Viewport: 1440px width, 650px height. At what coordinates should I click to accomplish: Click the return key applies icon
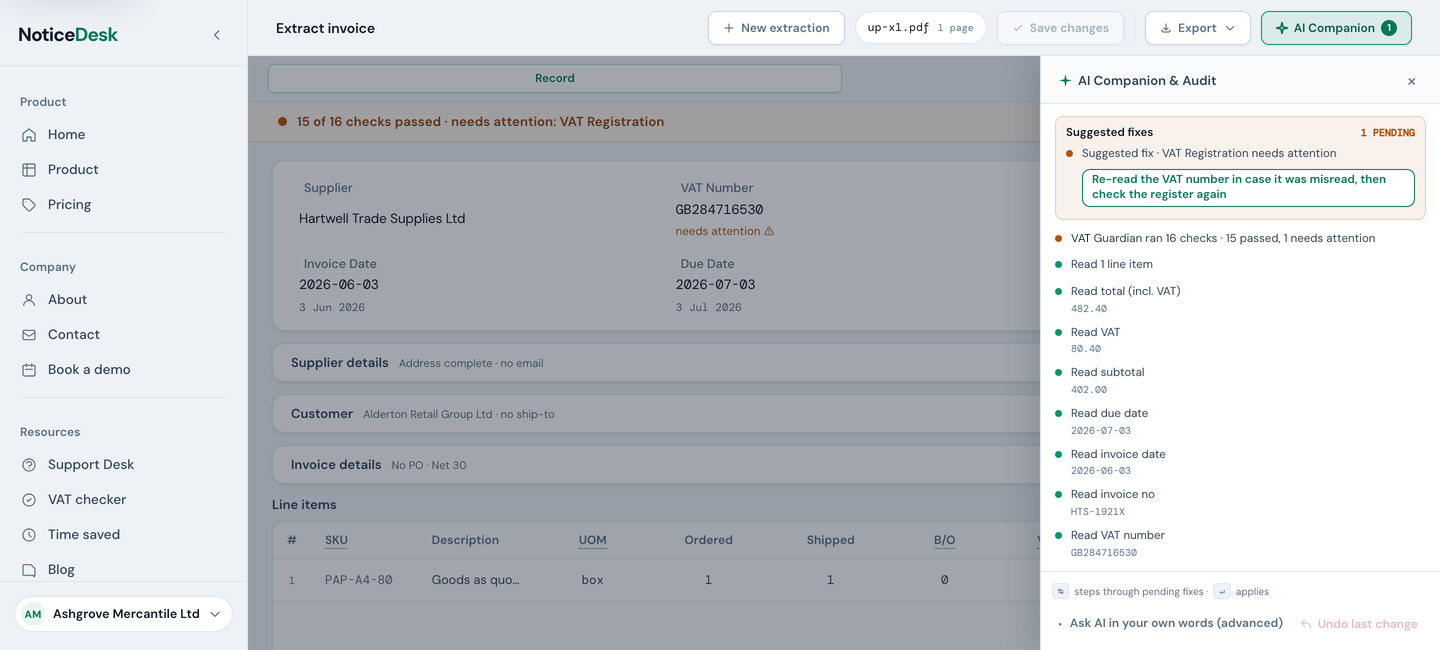[x=1221, y=591]
